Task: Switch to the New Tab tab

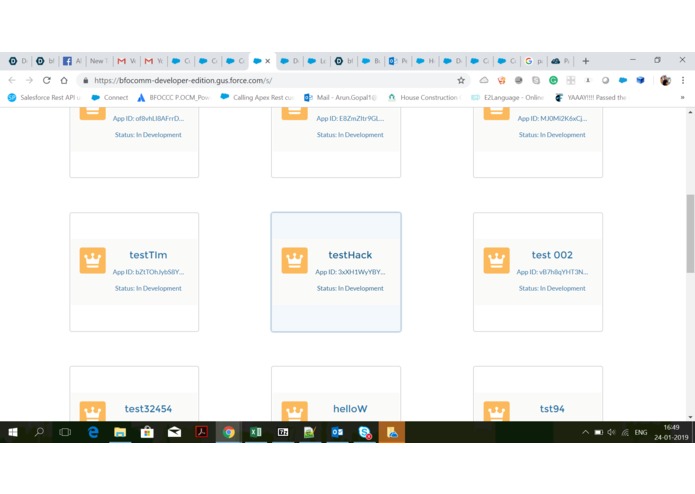Action: (x=99, y=61)
